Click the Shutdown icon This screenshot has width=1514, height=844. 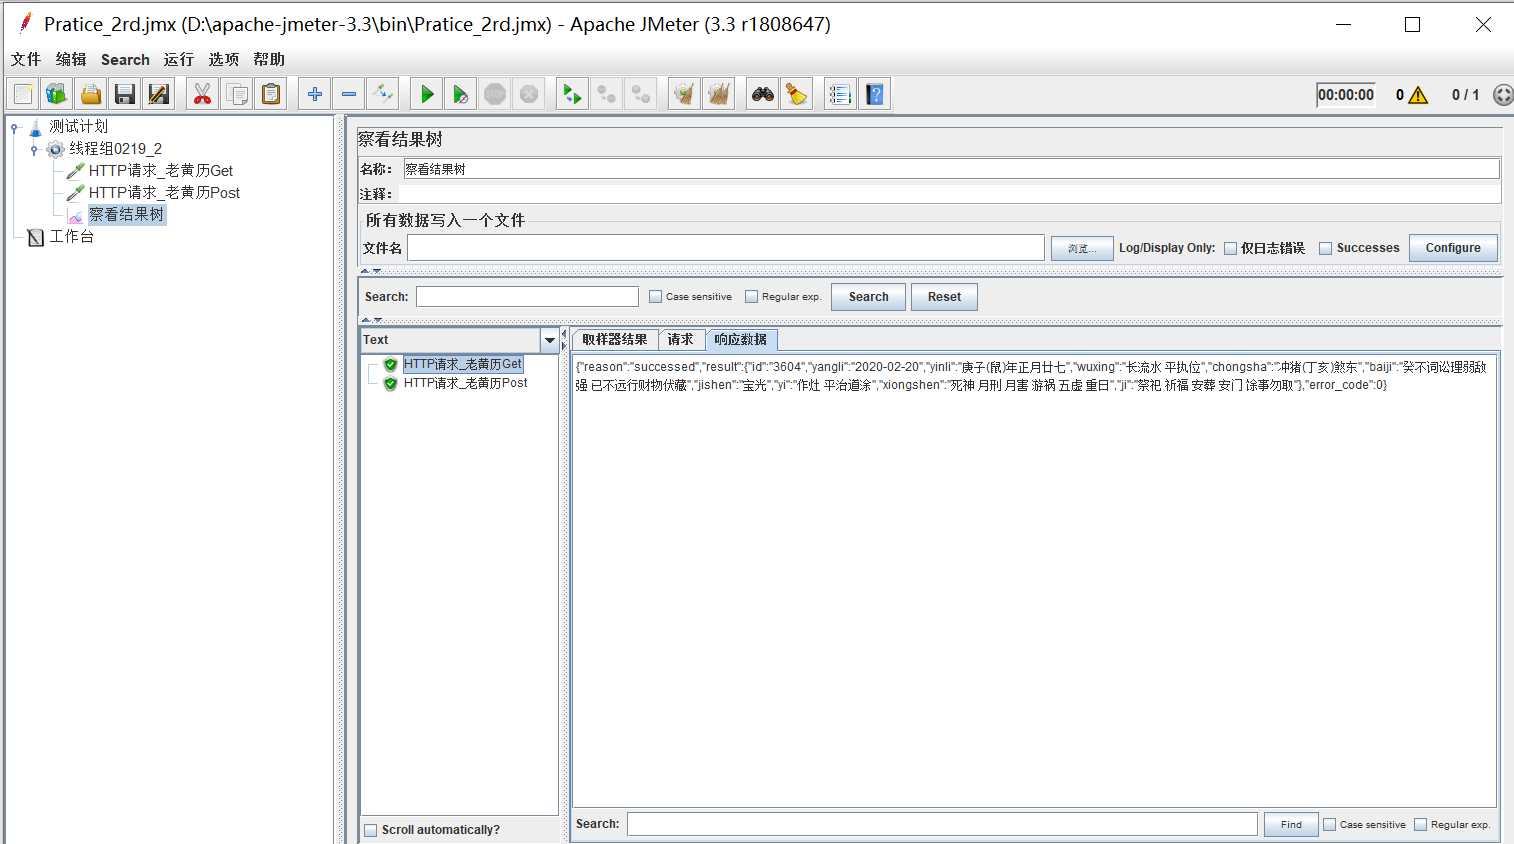[529, 94]
